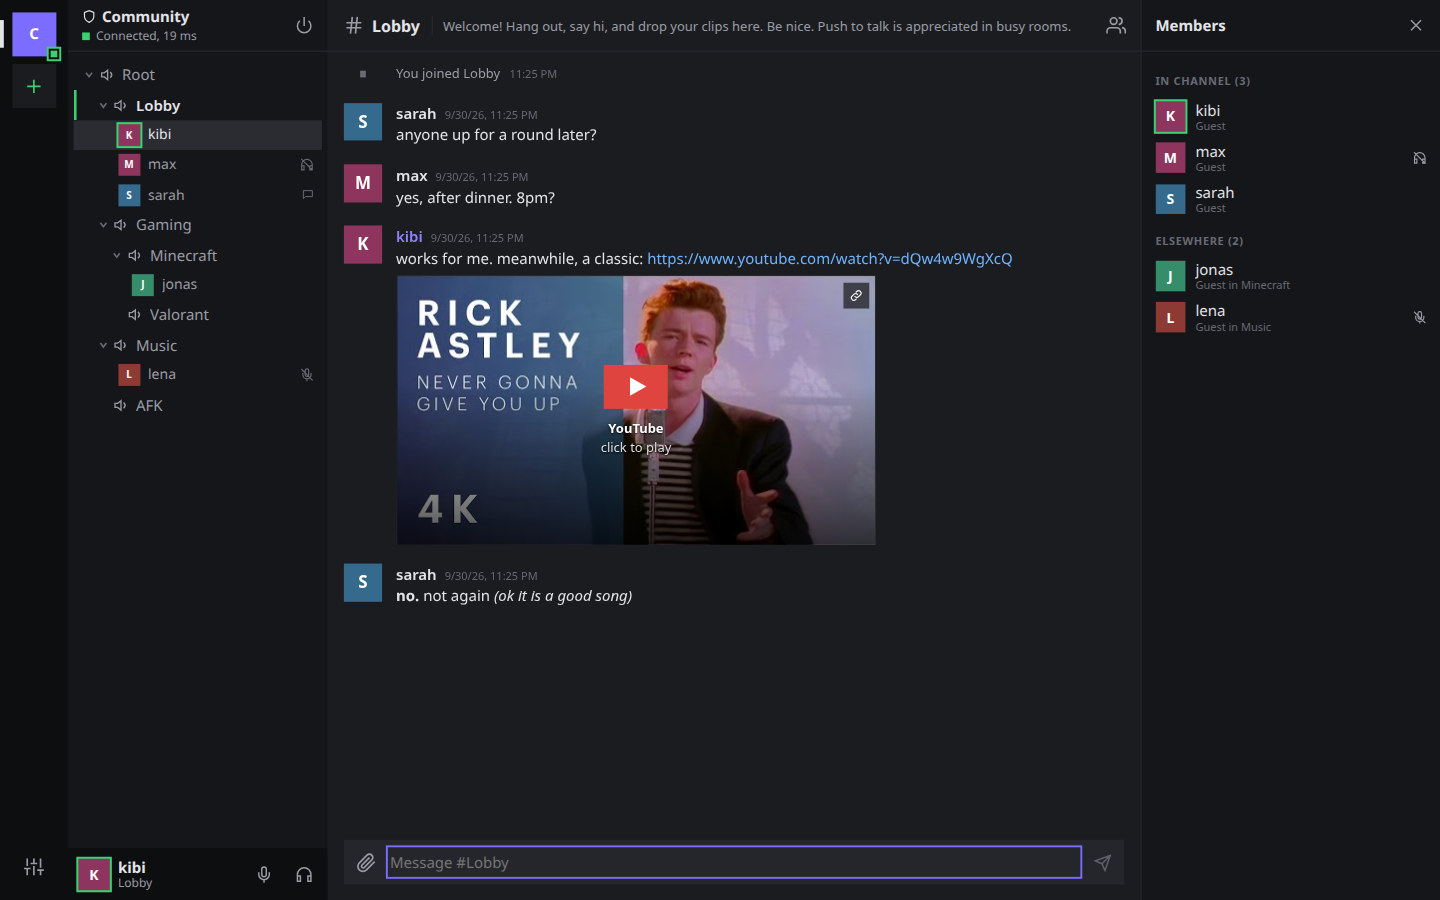The width and height of the screenshot is (1440, 900).
Task: Select max in the Lobby tree
Action: pyautogui.click(x=198, y=165)
